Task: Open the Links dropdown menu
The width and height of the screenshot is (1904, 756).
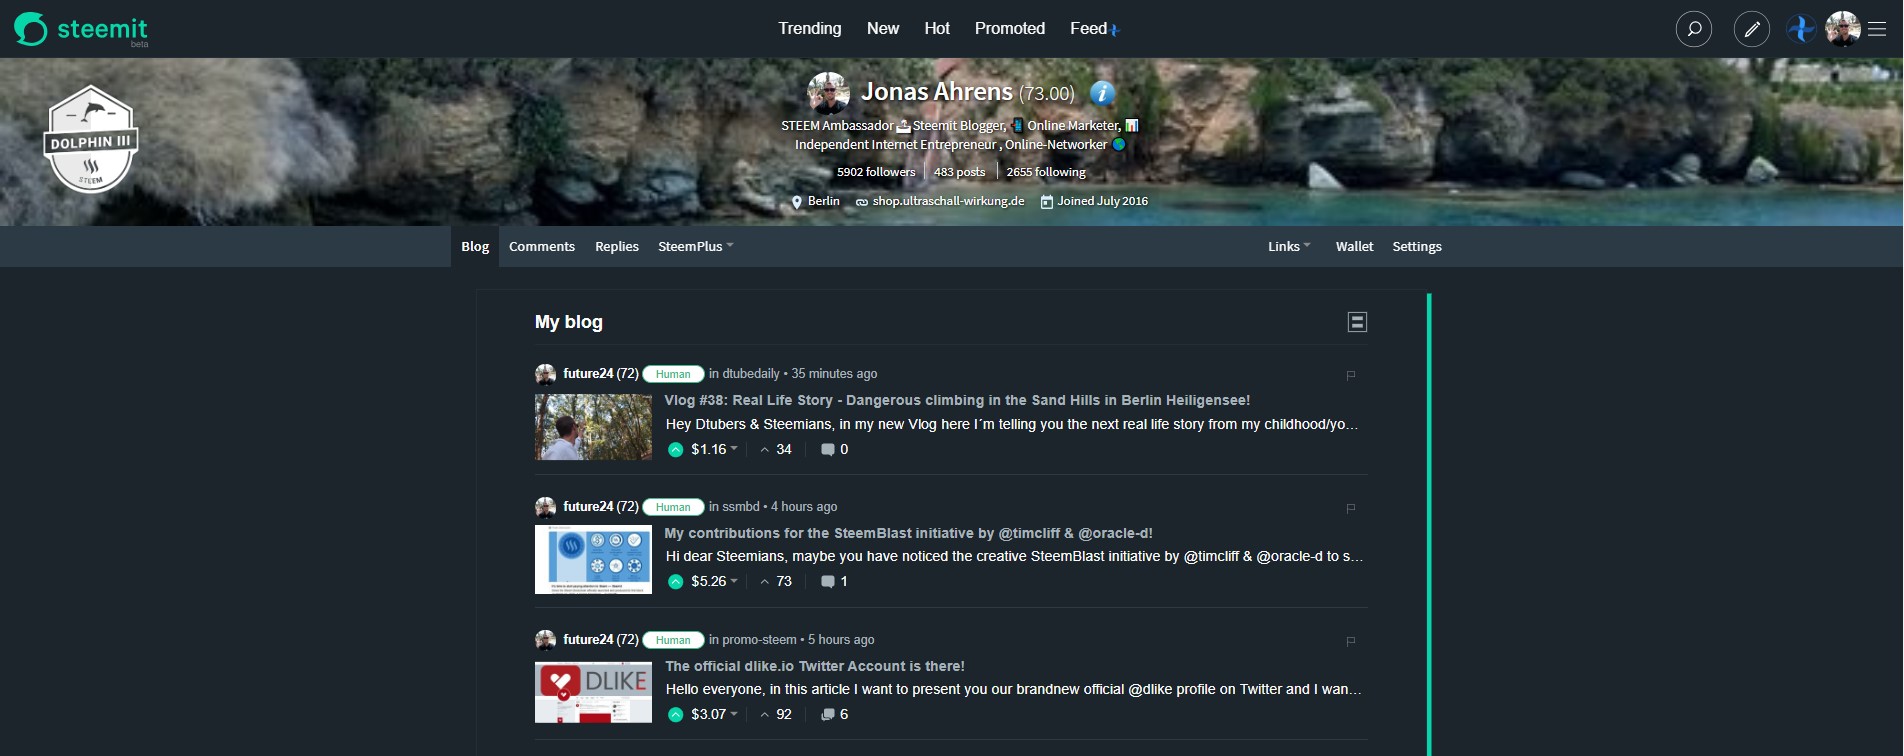Action: tap(1289, 247)
